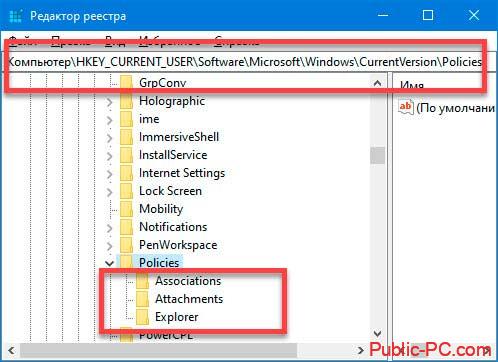Minimize the Редактор реестра window

coord(383,15)
